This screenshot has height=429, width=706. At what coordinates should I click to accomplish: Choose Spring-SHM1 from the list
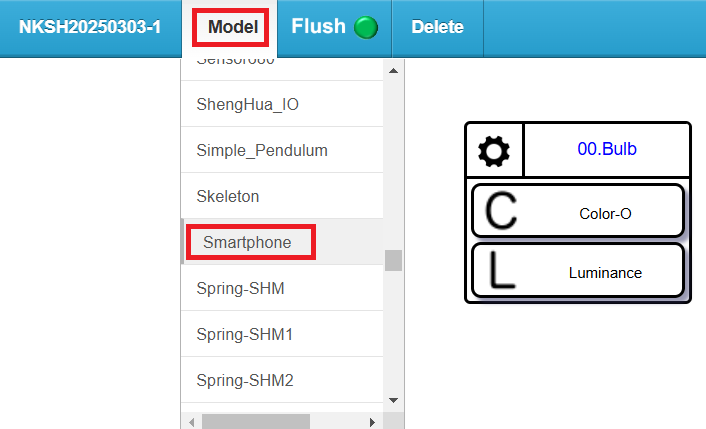click(245, 334)
